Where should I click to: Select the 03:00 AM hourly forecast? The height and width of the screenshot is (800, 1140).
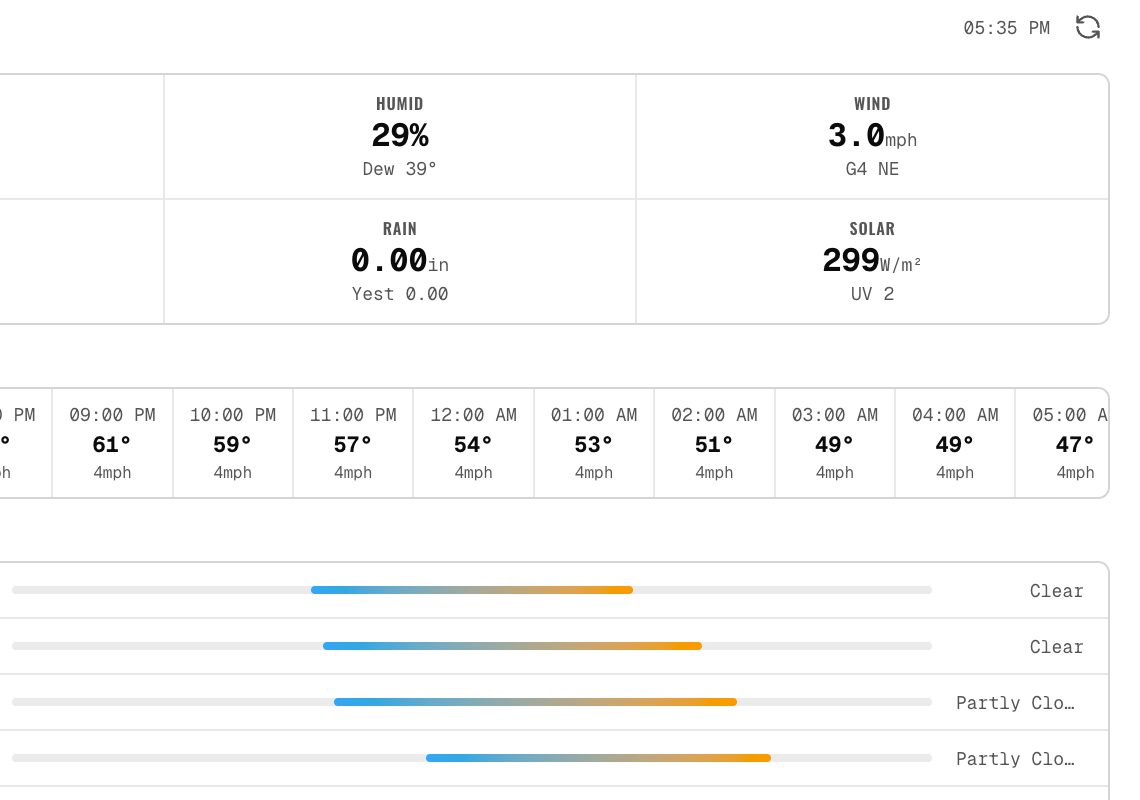click(835, 443)
